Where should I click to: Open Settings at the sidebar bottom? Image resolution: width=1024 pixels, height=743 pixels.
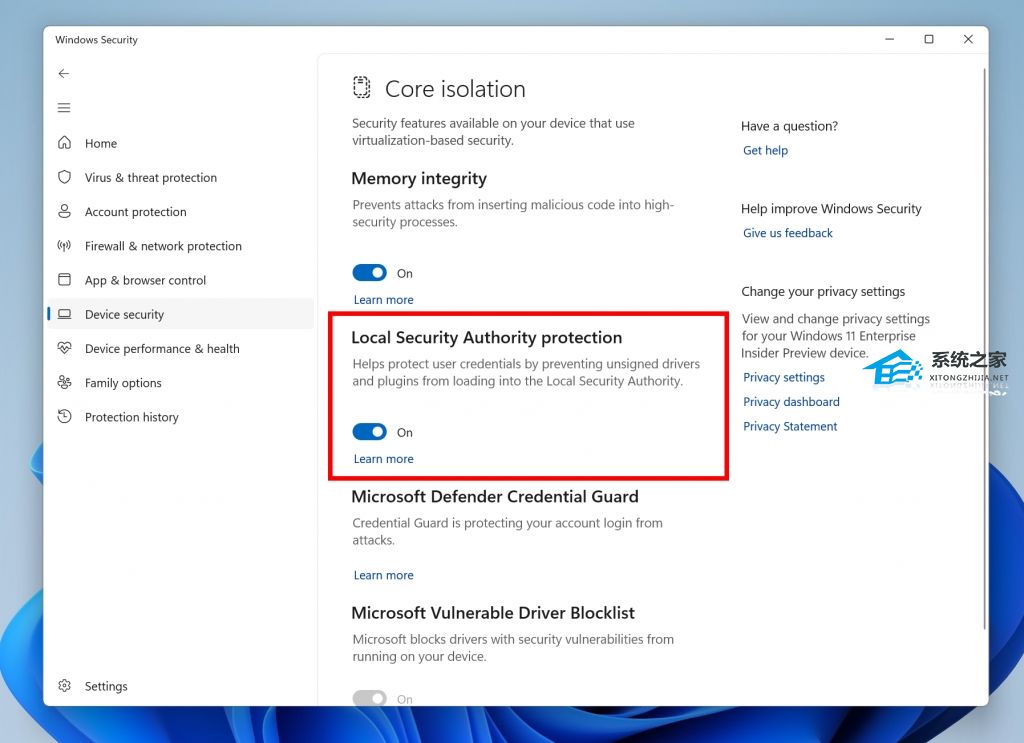coord(105,686)
